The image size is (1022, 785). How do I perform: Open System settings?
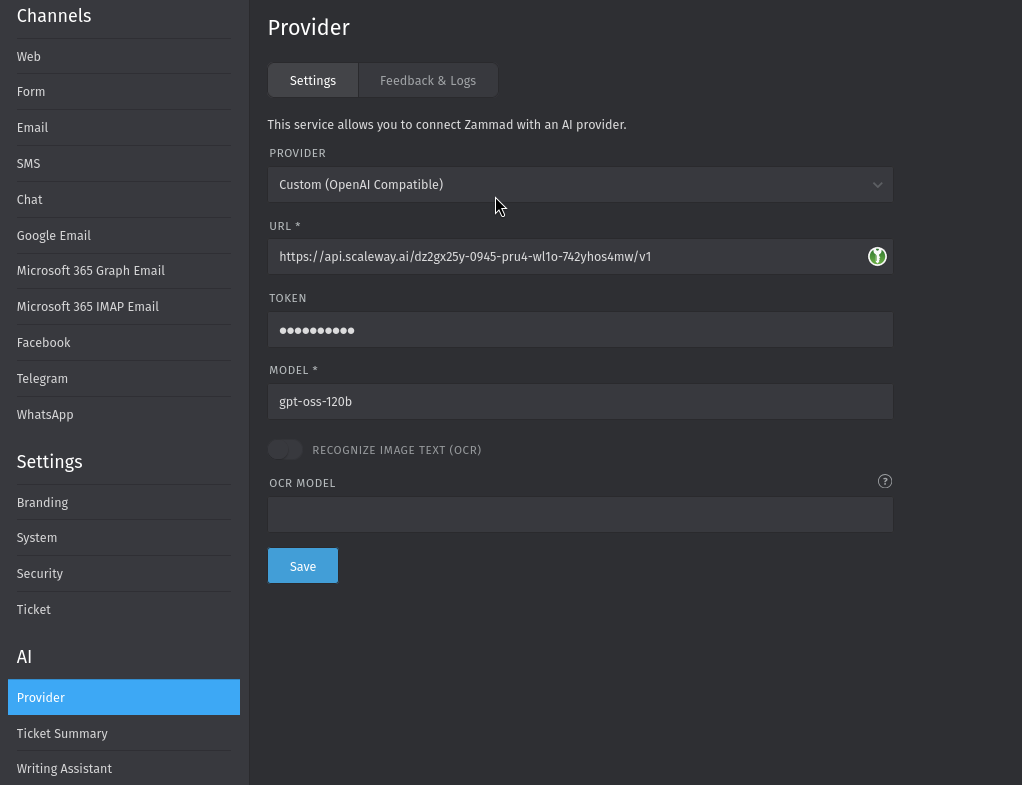(x=36, y=537)
